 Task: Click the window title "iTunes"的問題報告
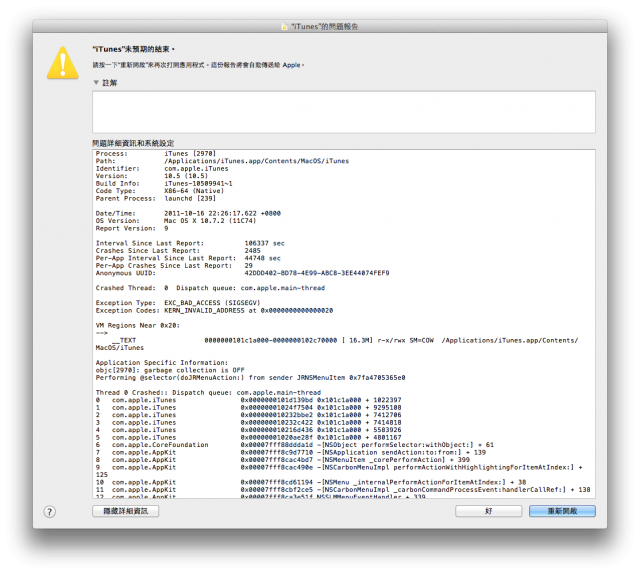(324, 27)
